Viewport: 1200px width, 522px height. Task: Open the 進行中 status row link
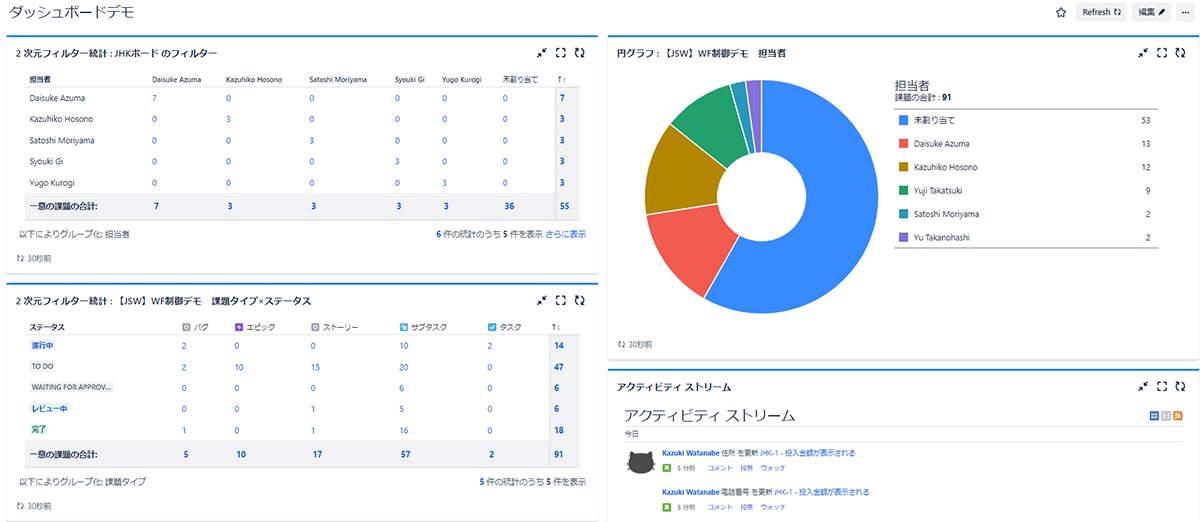42,345
